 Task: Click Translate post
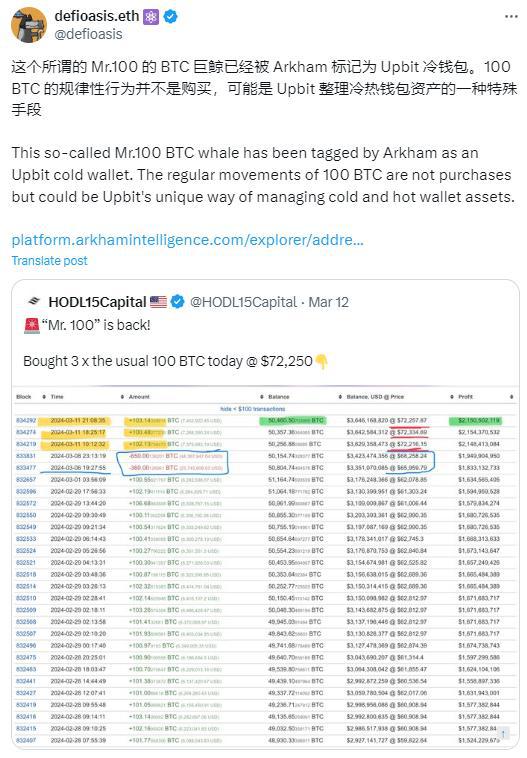tap(49, 261)
